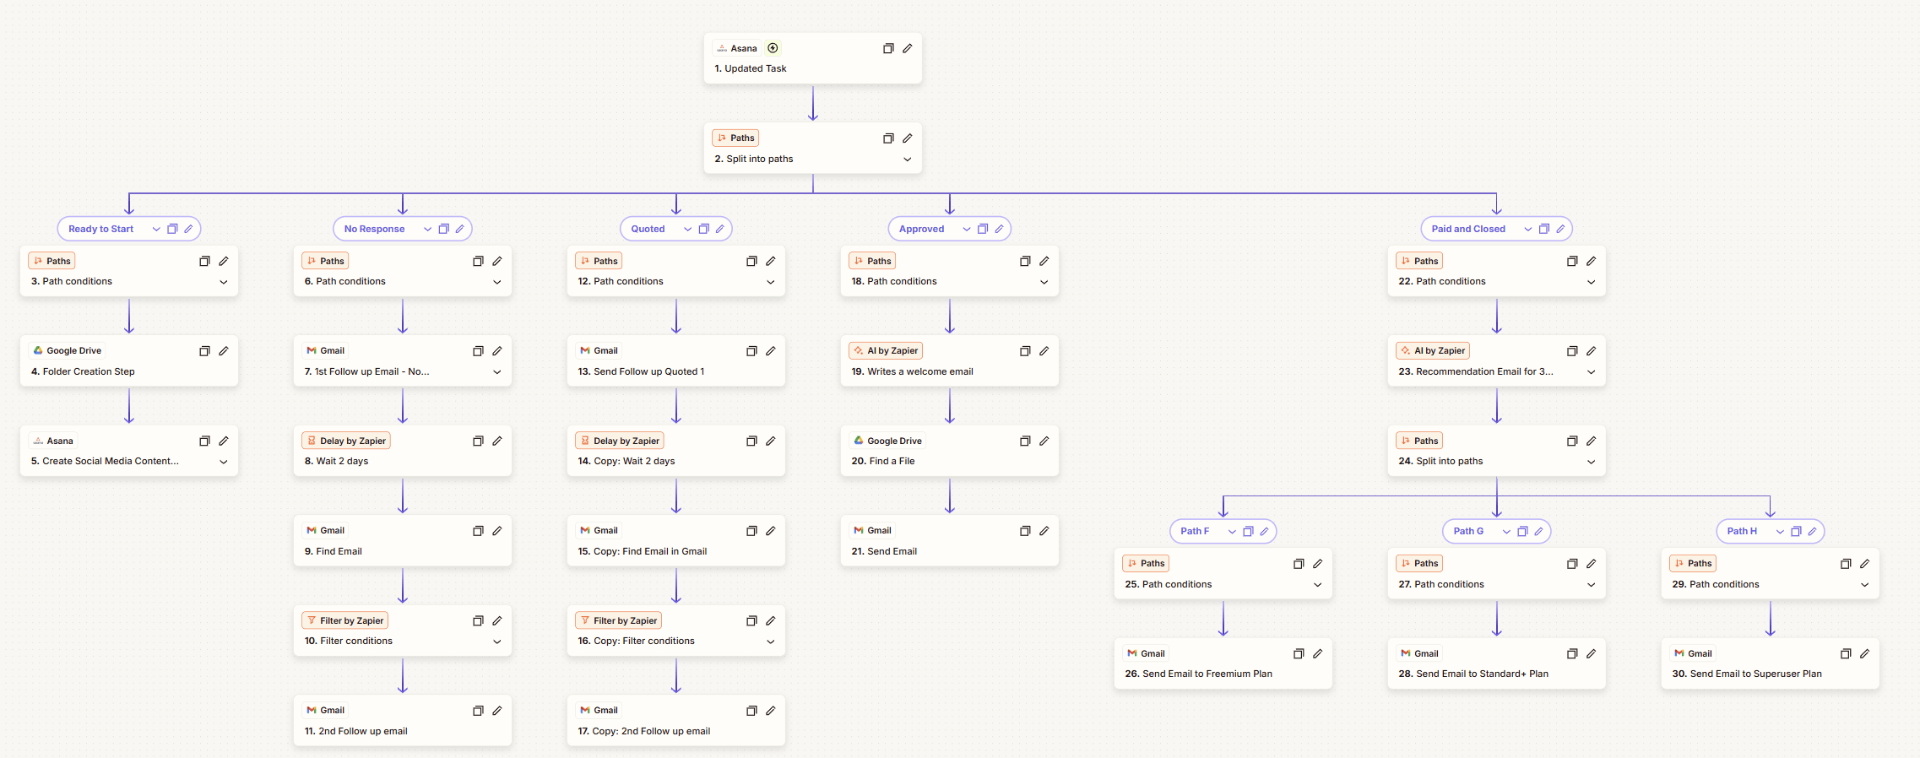Screen dimensions: 1920x758
Task: Edit step 17 Copy: 2nd Follow up email
Action: [x=770, y=711]
